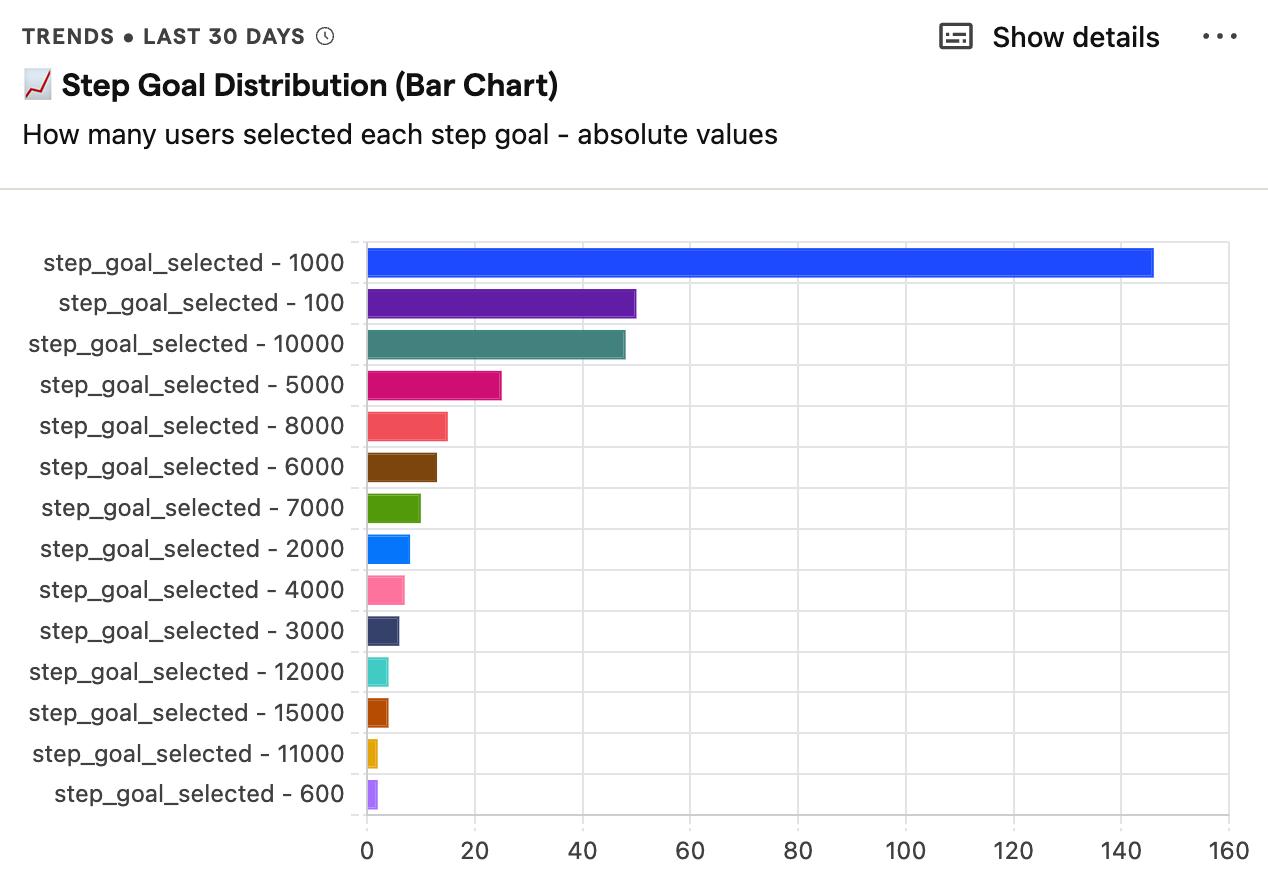The image size is (1268, 874).
Task: Select the magenta step goal 5000 bar
Action: coord(434,385)
